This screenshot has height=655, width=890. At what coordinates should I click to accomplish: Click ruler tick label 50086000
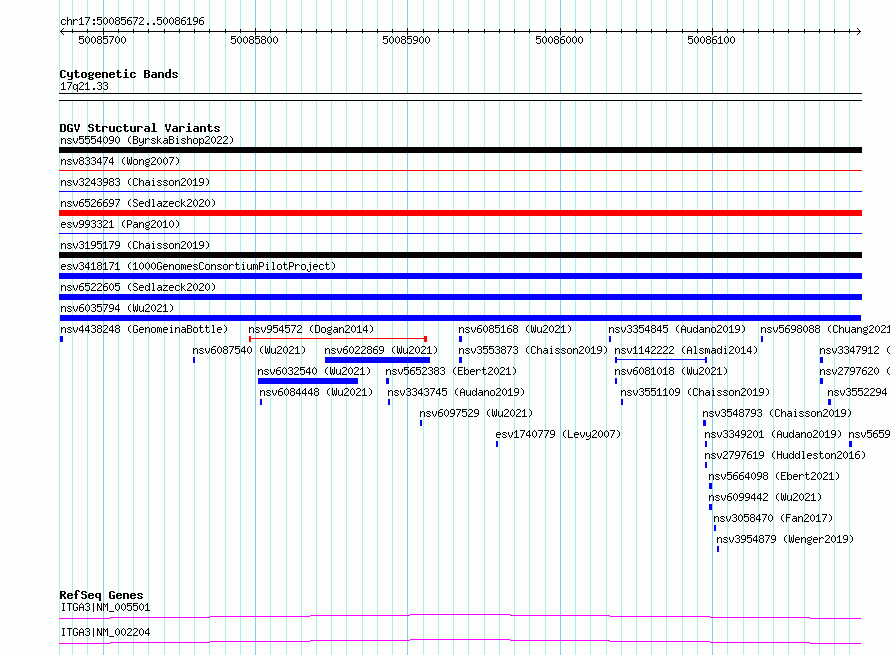(x=559, y=40)
